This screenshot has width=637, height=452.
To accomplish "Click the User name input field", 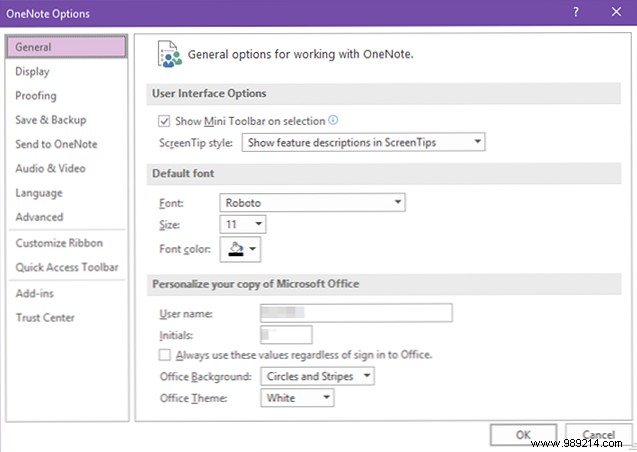I will point(356,313).
